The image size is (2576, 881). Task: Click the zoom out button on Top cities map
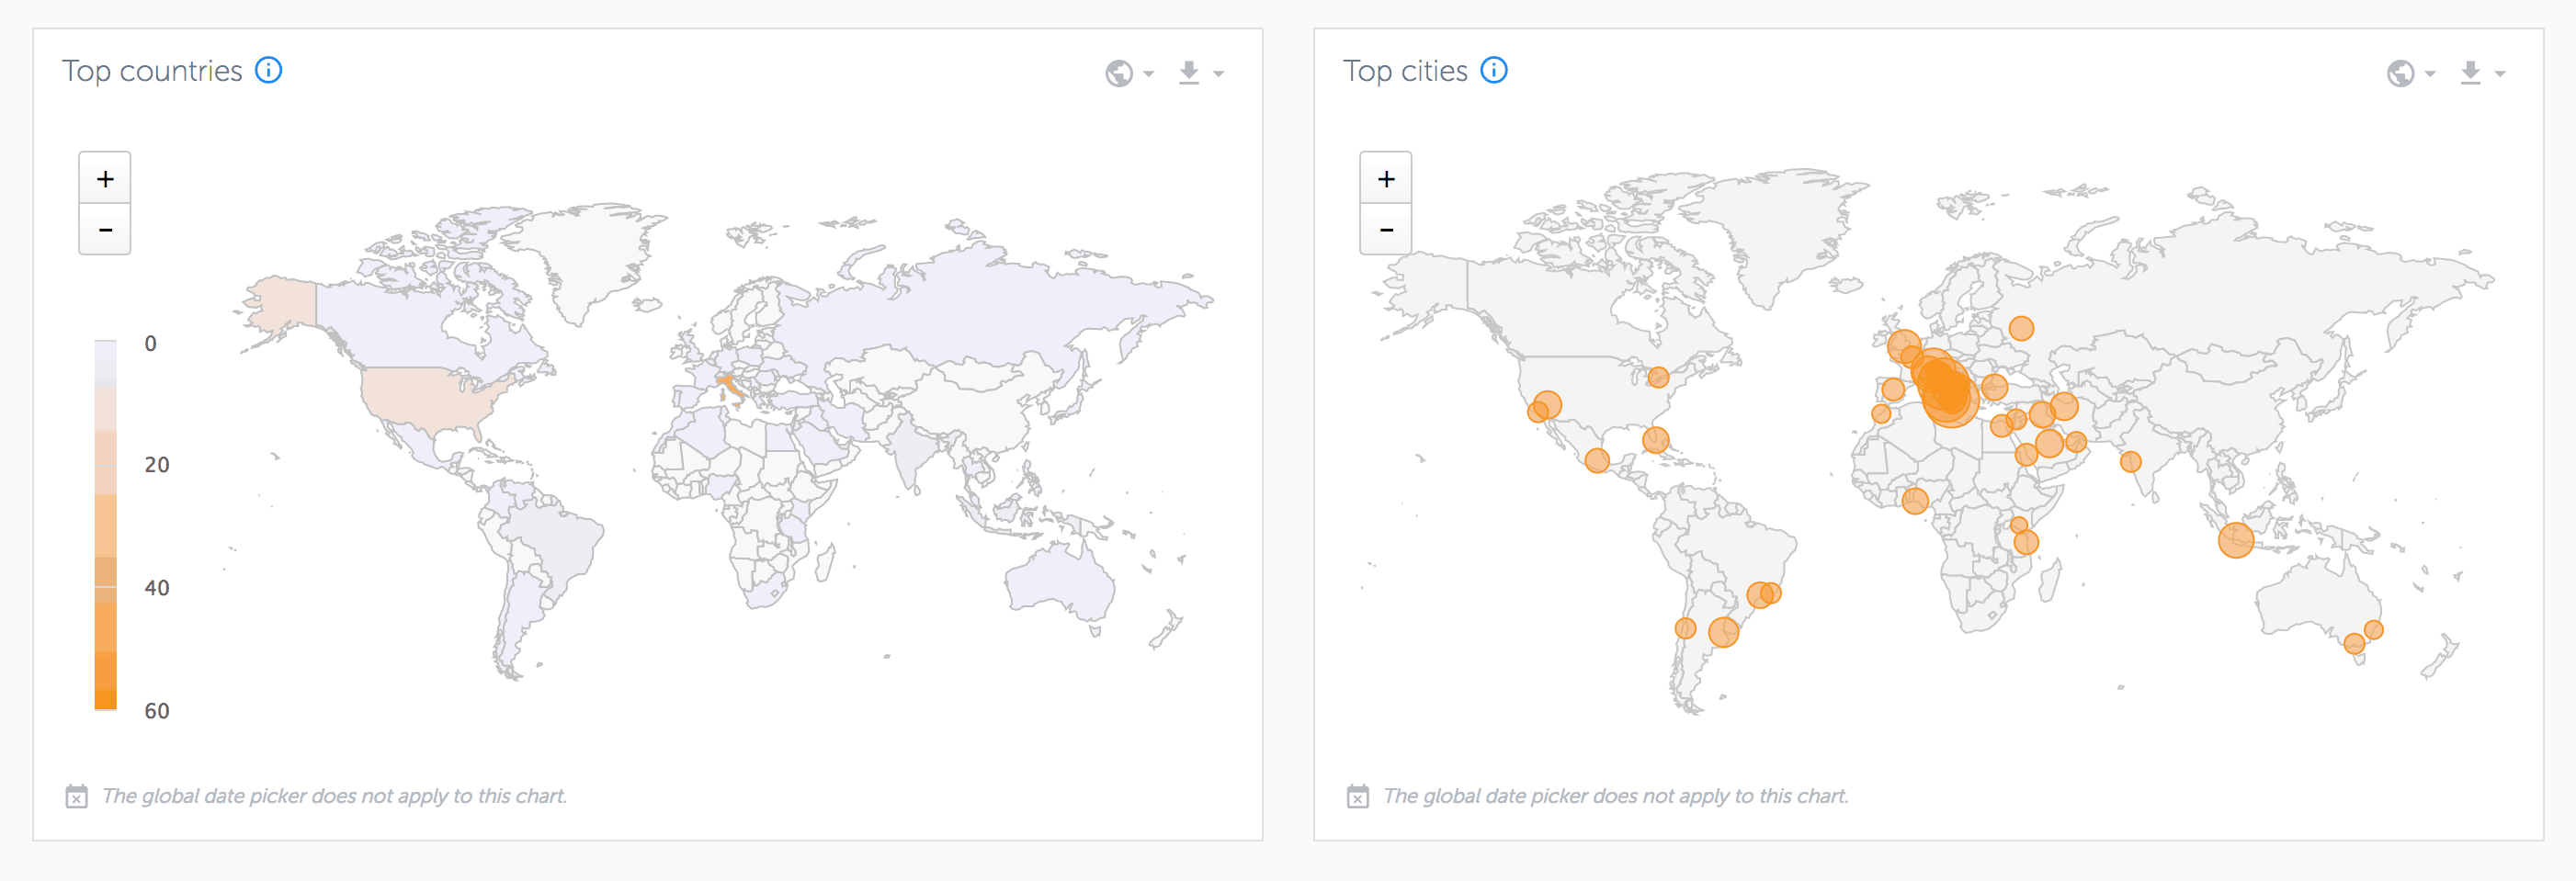pyautogui.click(x=1386, y=229)
